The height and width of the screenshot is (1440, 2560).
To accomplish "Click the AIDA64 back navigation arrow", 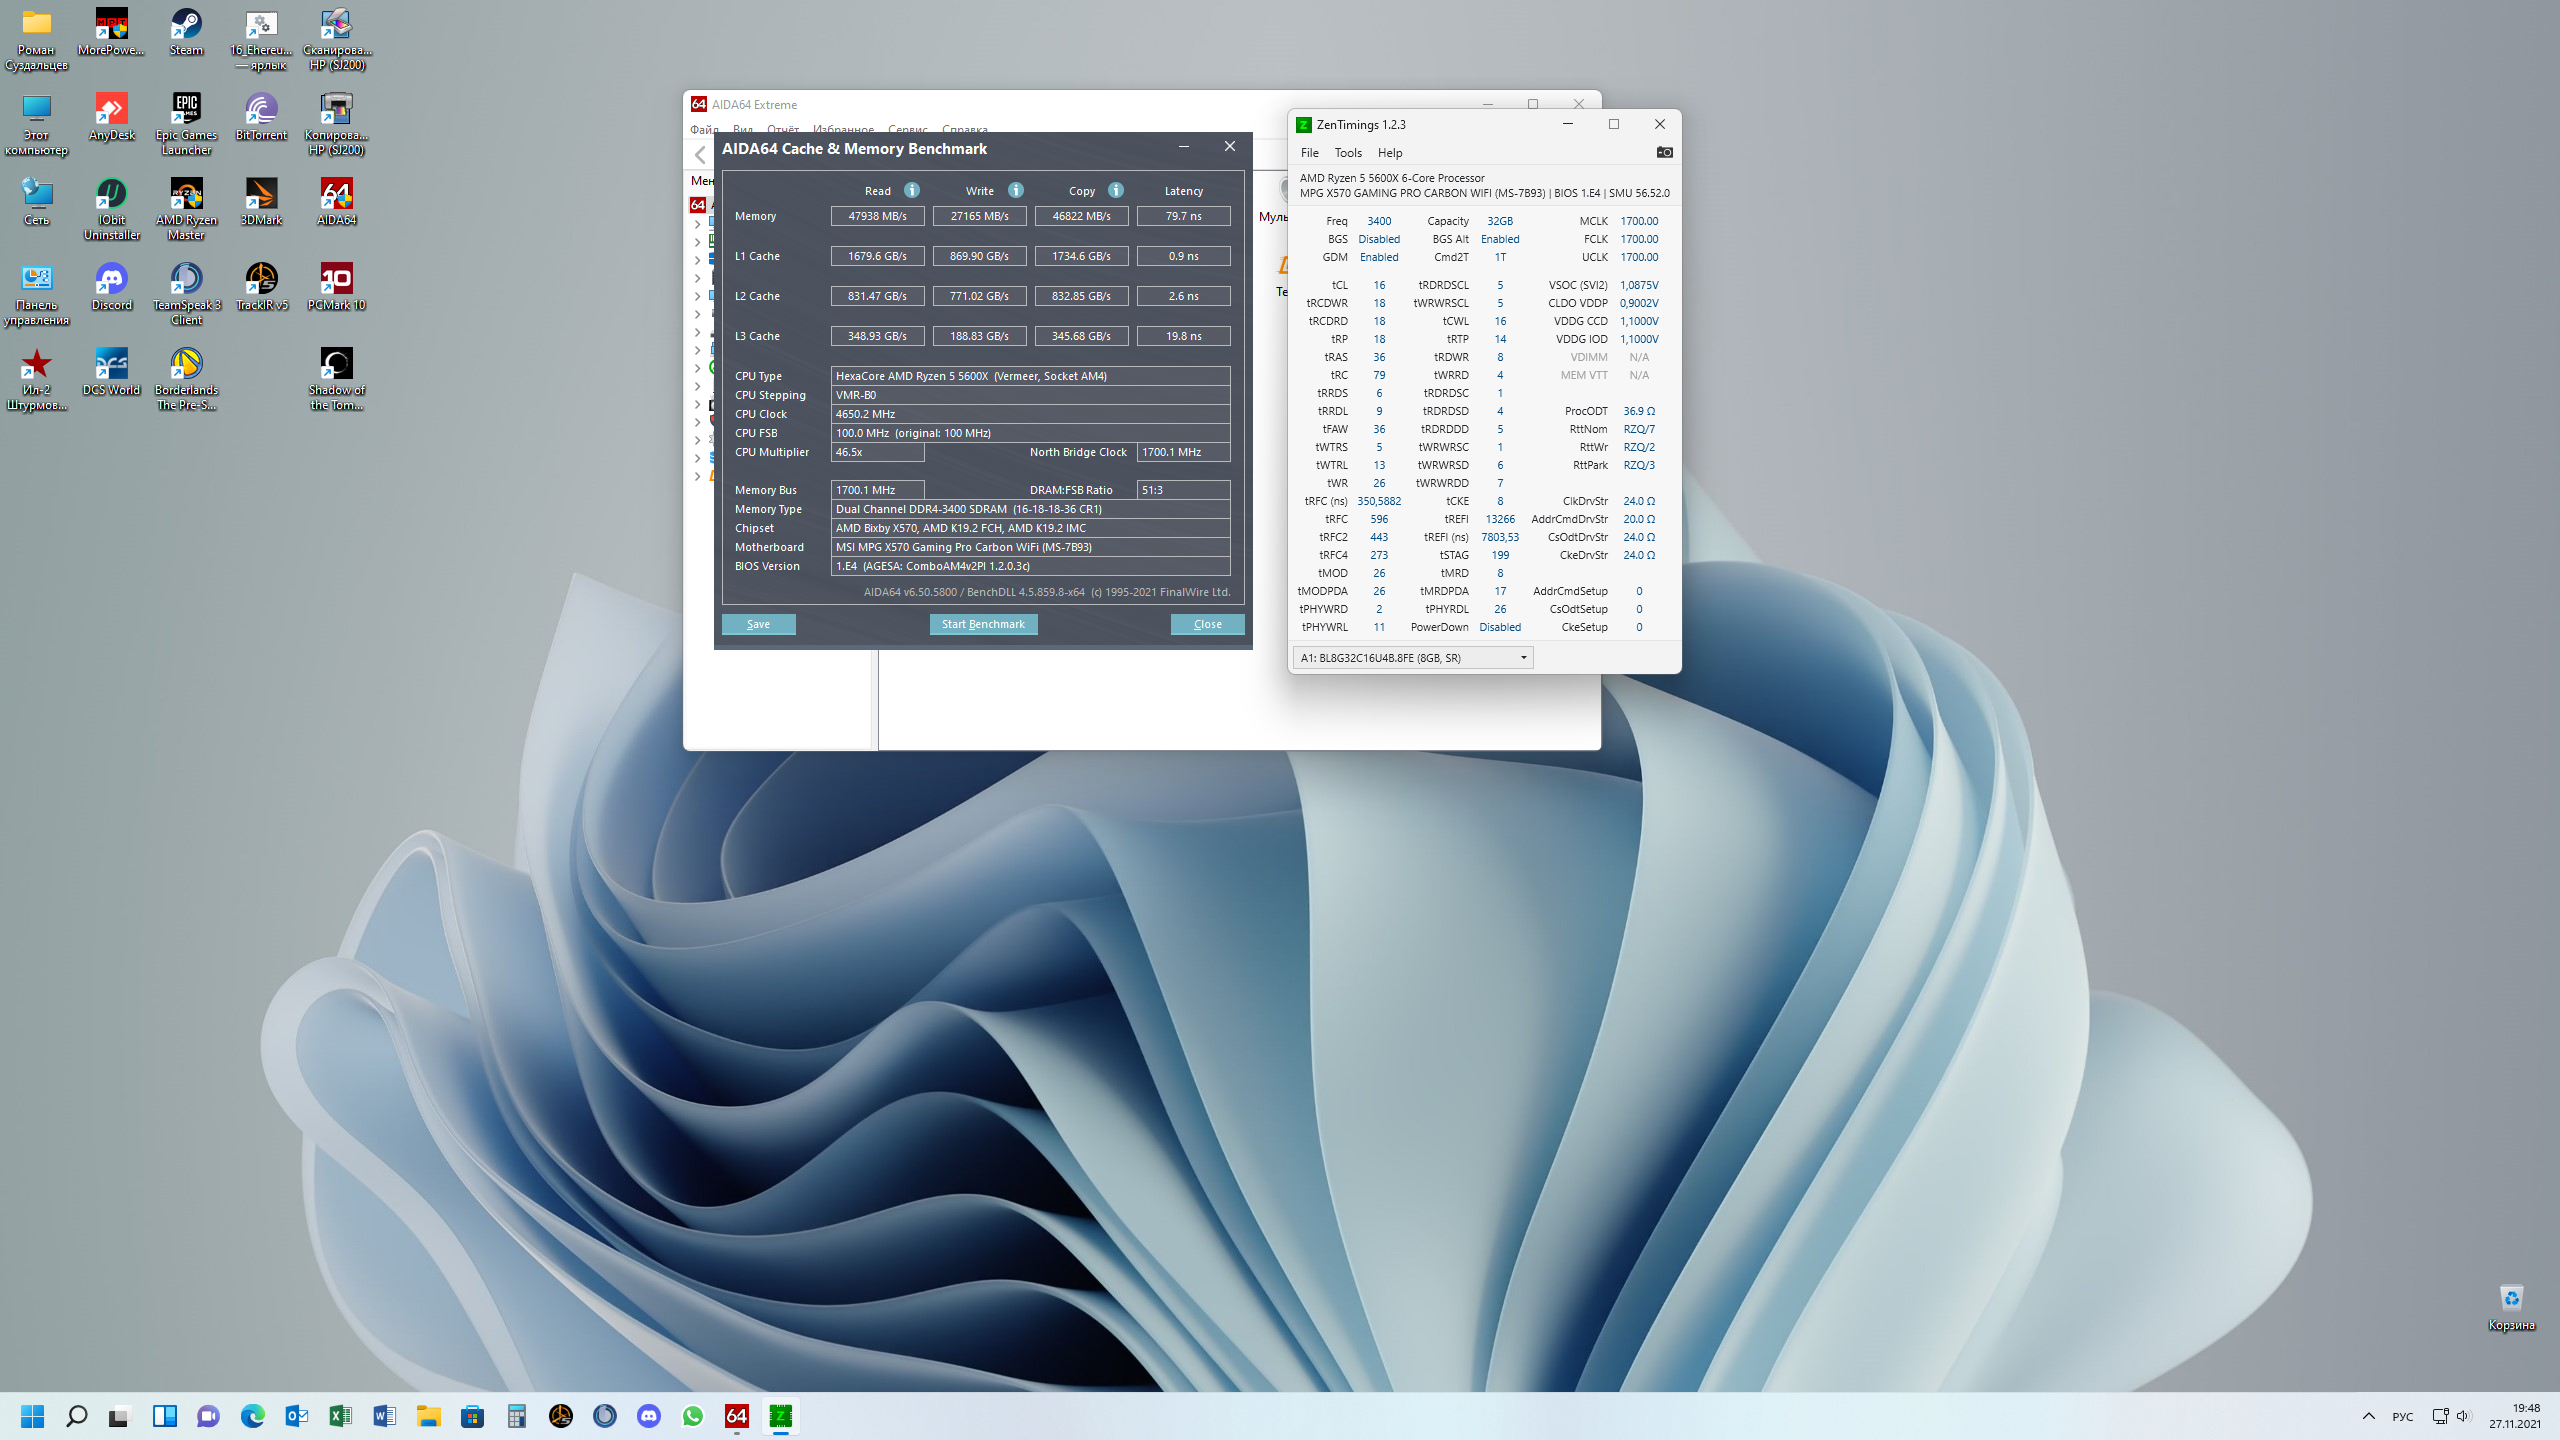I will click(x=701, y=155).
